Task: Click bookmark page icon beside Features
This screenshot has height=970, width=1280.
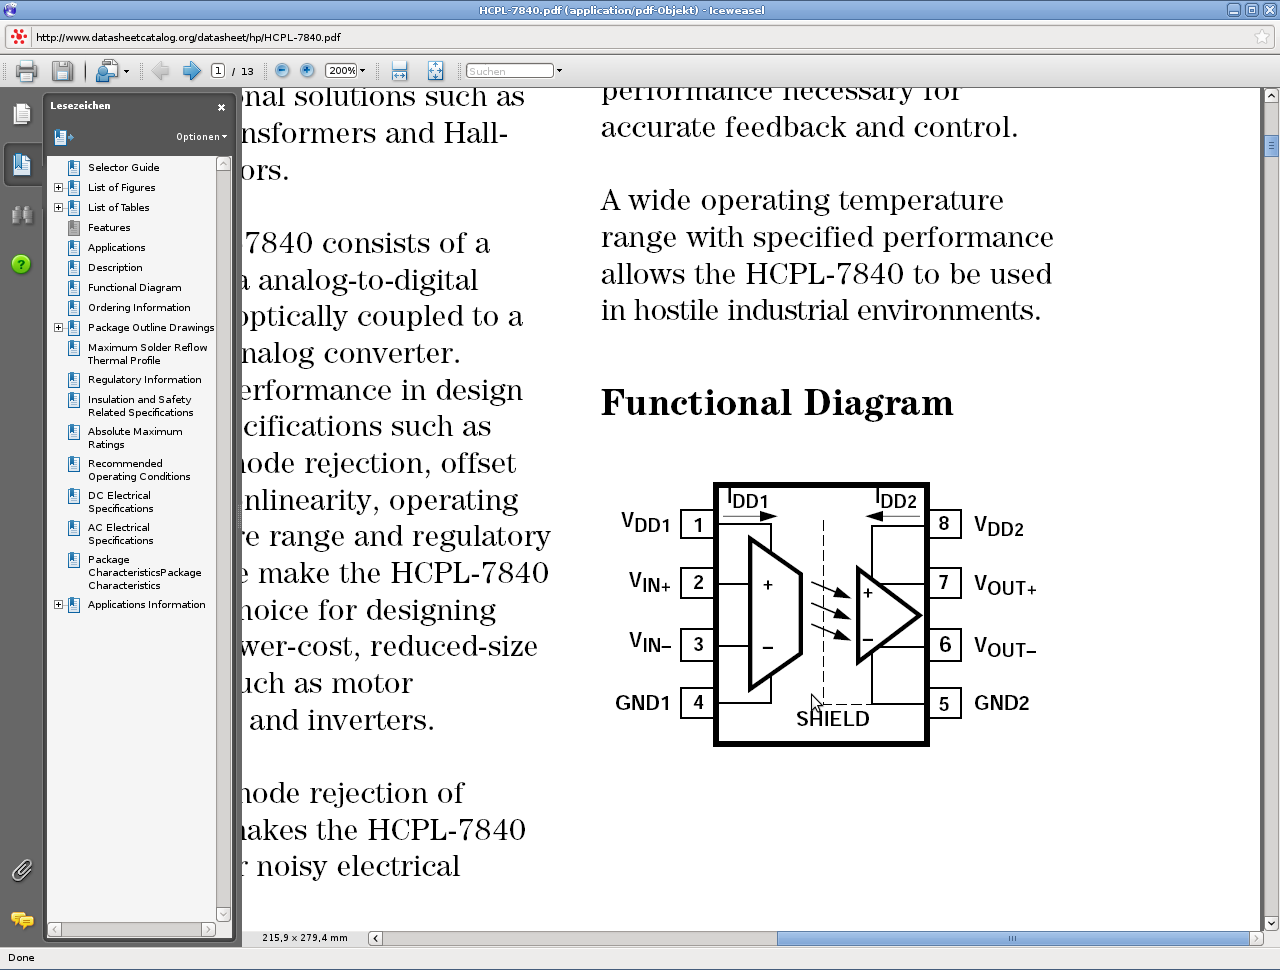Action: click(74, 228)
